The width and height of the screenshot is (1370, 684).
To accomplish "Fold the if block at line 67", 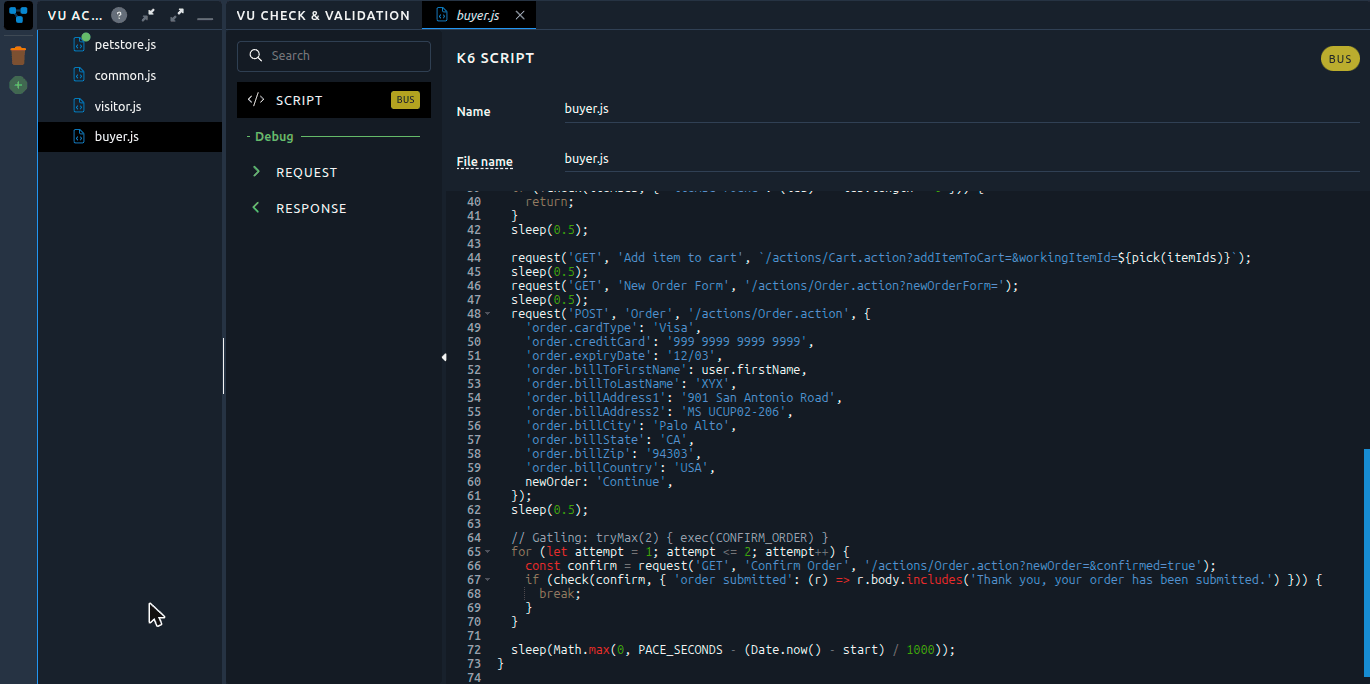I will (x=487, y=580).
